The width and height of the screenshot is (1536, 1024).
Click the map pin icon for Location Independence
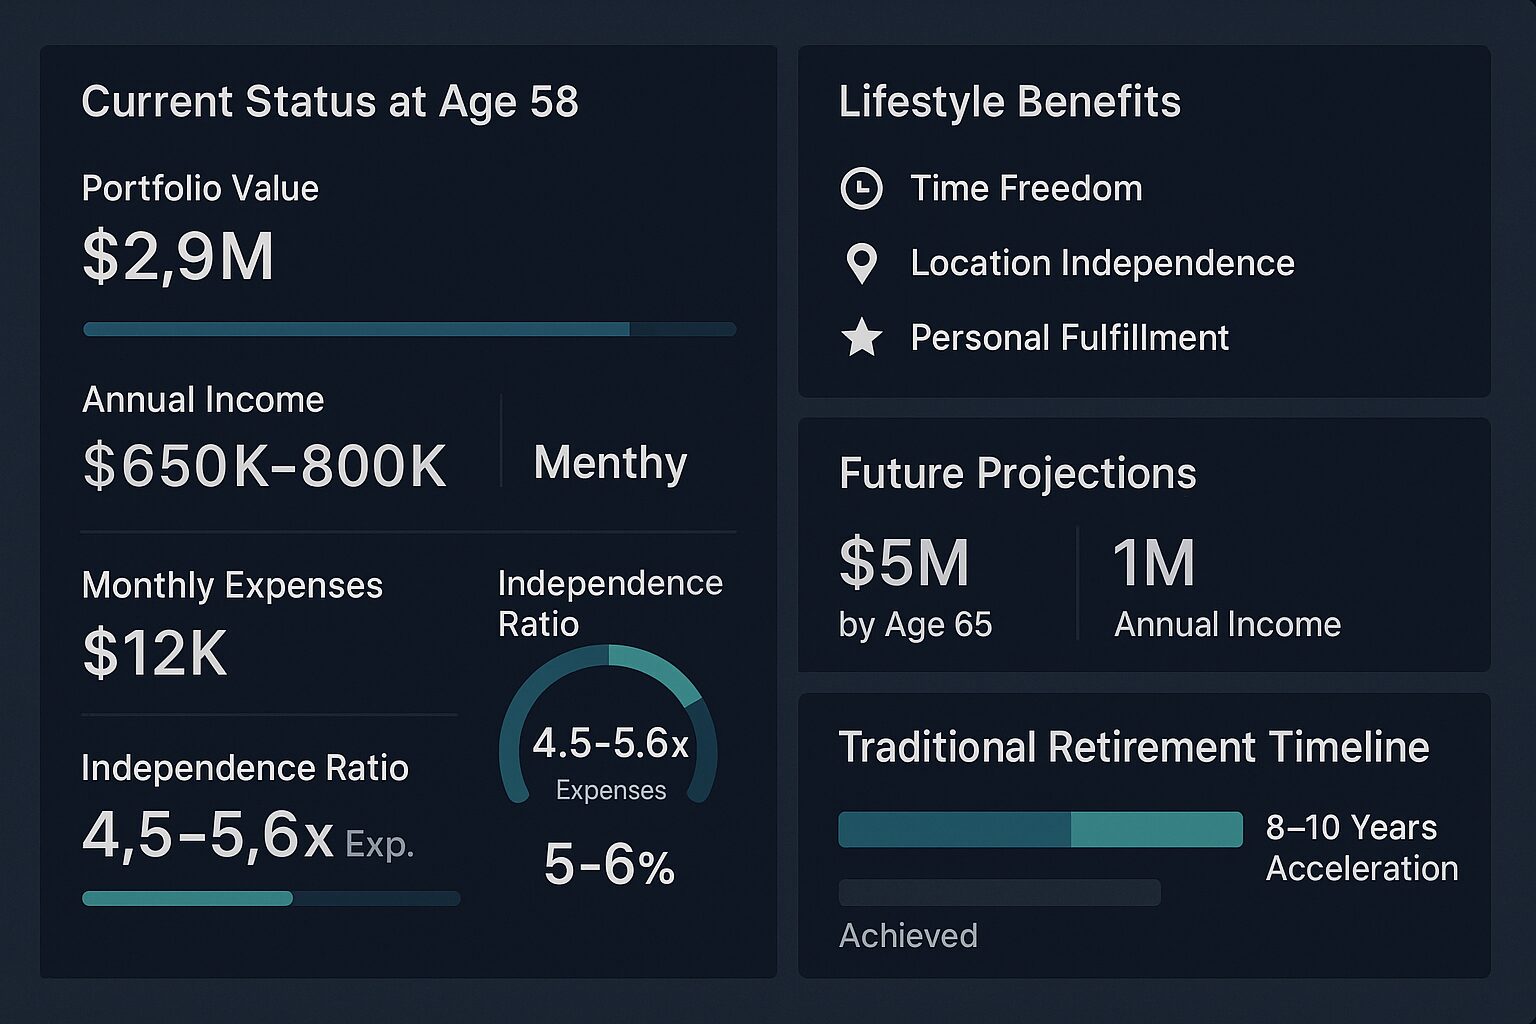click(861, 263)
